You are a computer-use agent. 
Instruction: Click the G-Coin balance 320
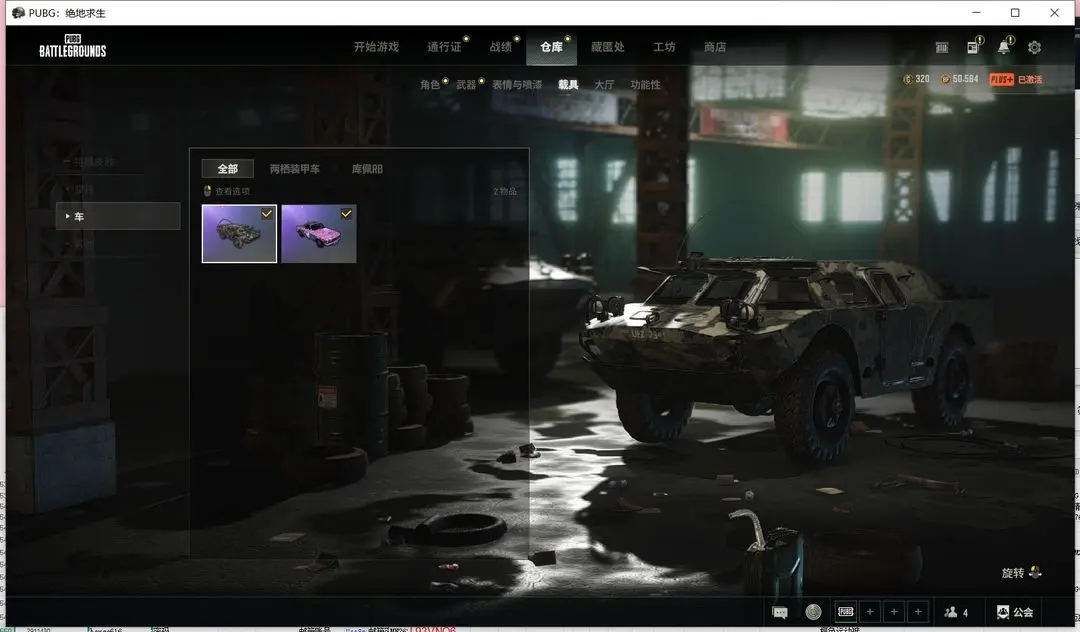point(916,79)
